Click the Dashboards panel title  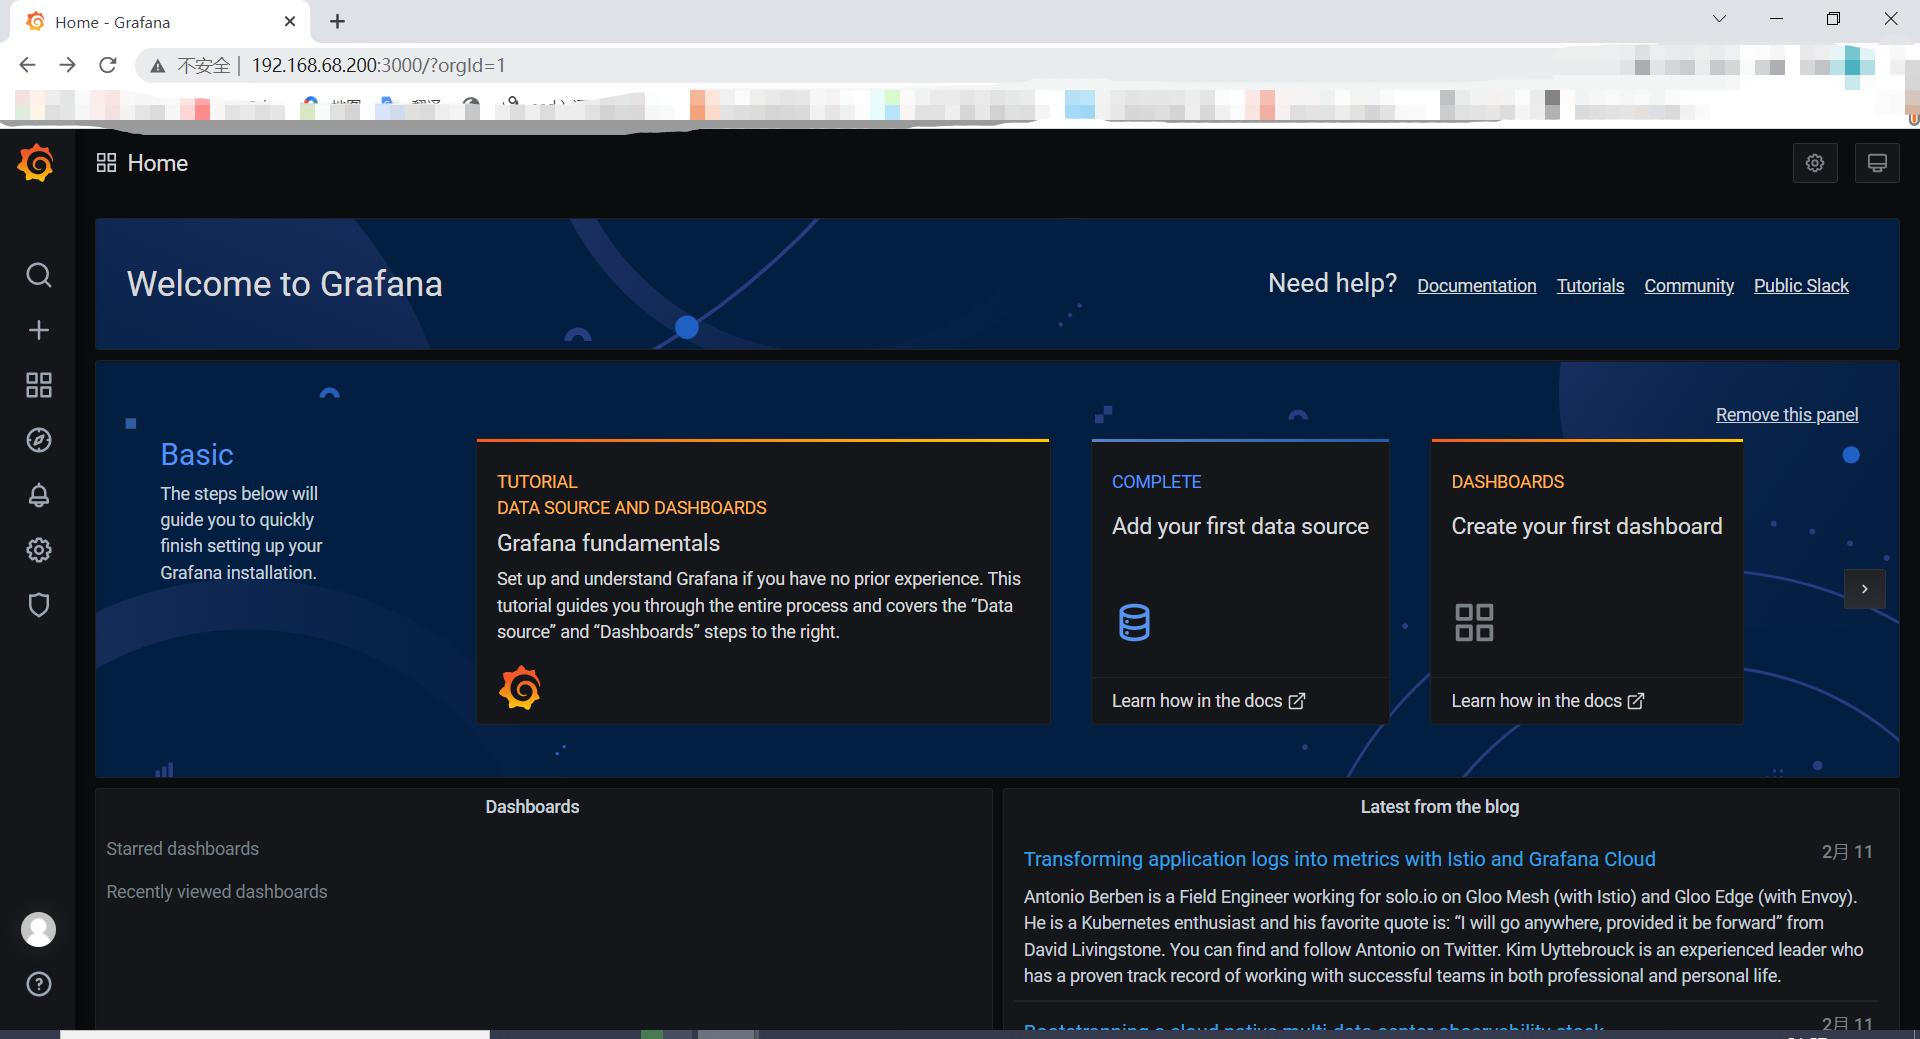532,807
